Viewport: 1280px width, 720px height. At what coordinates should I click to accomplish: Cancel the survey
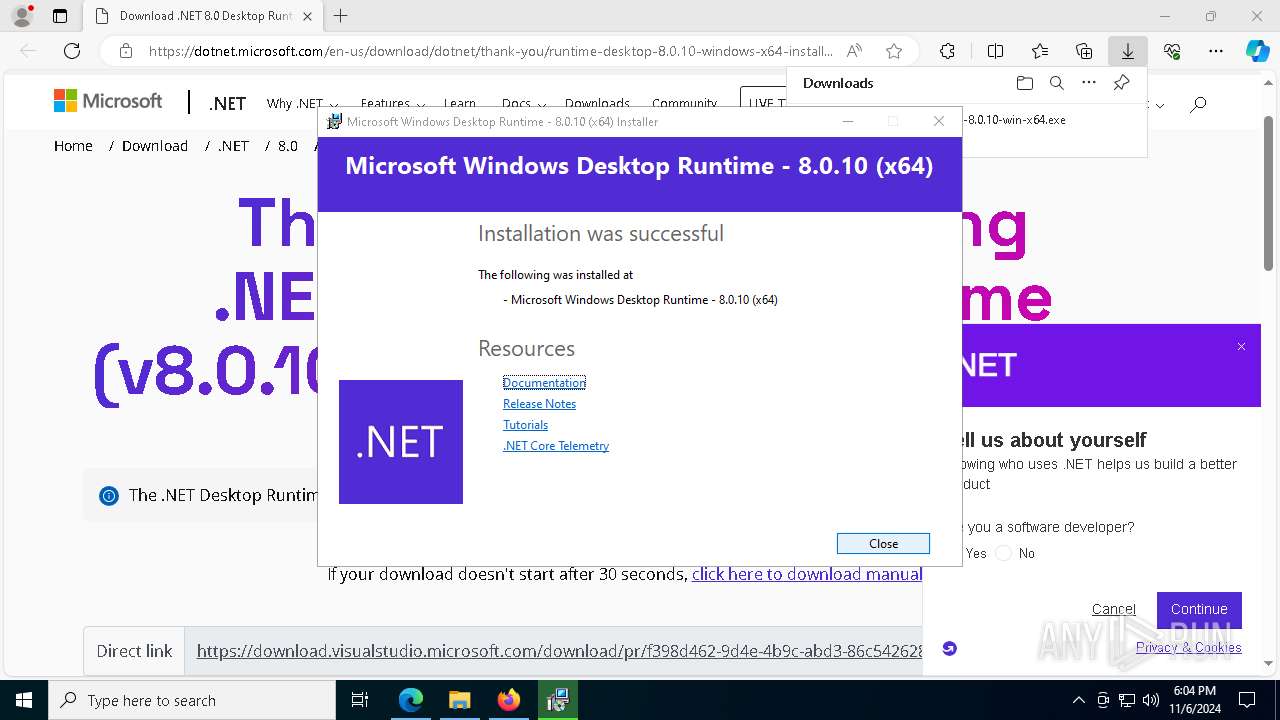point(1113,609)
